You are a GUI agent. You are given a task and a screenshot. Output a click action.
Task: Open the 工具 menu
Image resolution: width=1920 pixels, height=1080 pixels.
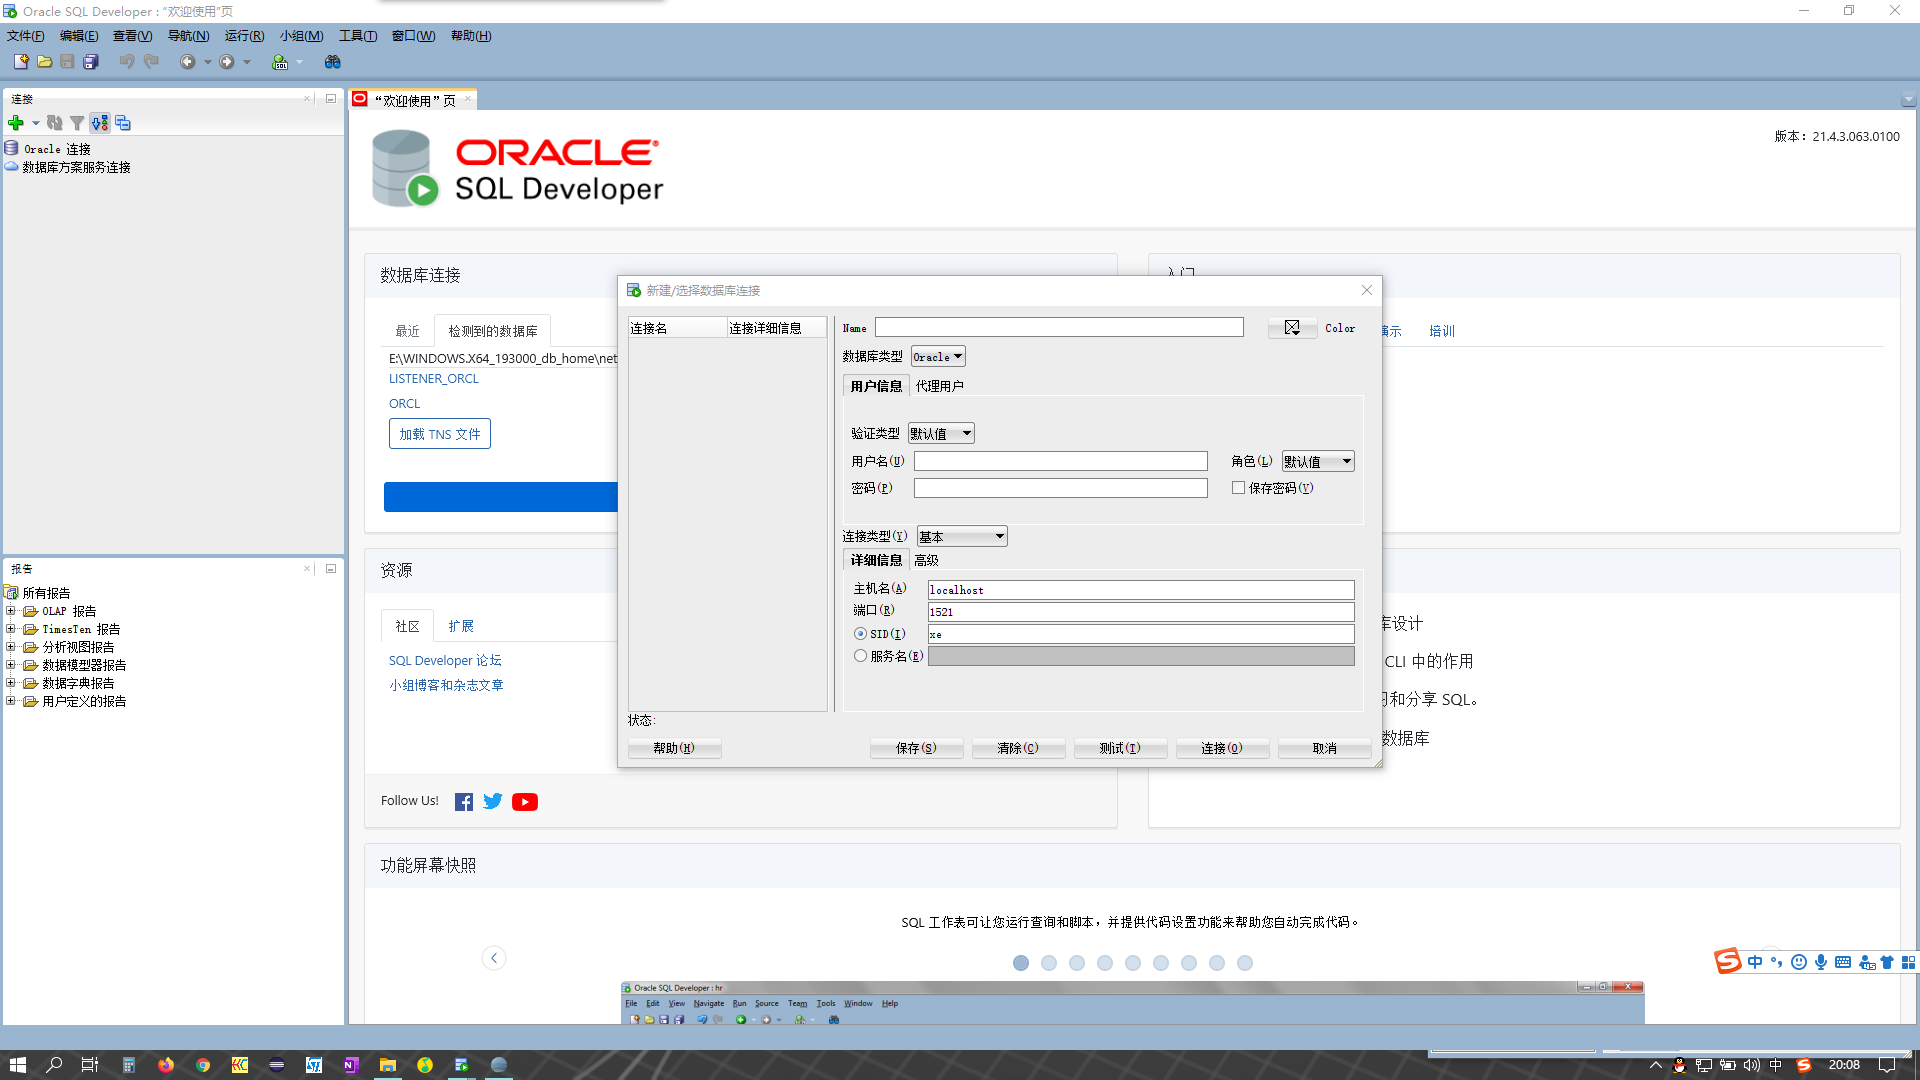pyautogui.click(x=357, y=36)
